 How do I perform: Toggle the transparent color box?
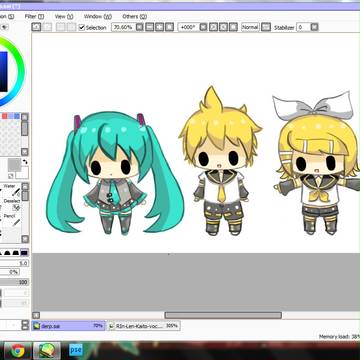(11, 176)
